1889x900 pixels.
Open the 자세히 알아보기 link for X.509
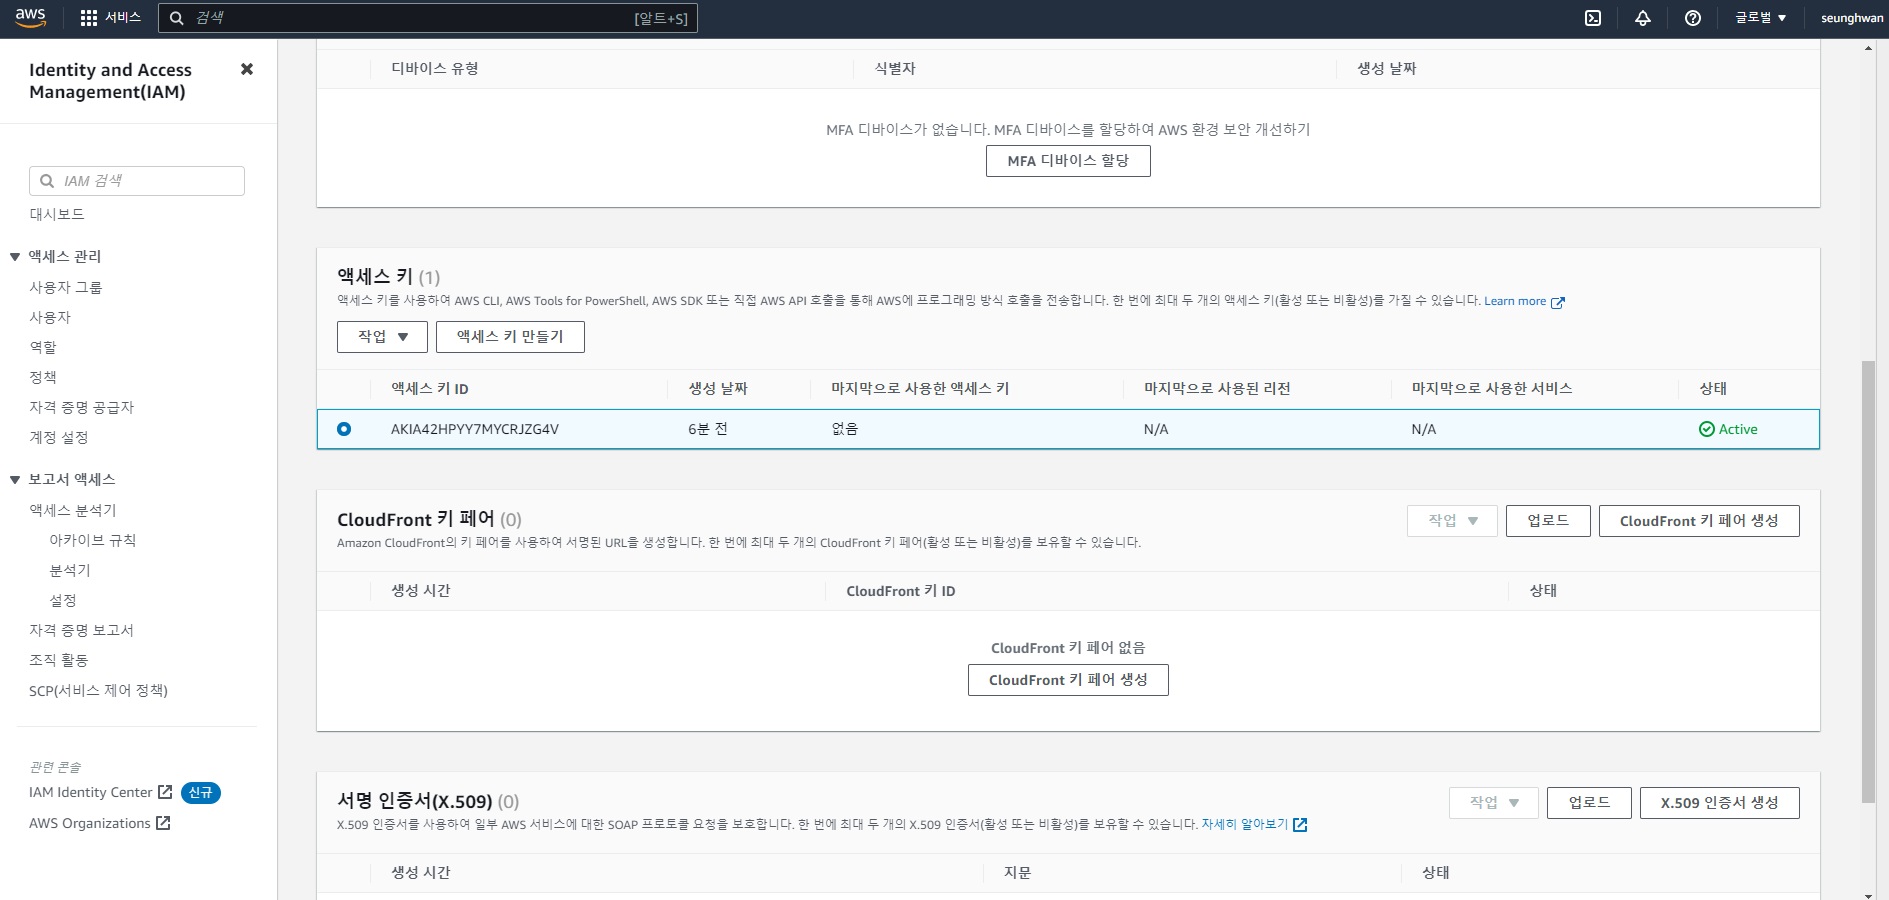tap(1245, 824)
